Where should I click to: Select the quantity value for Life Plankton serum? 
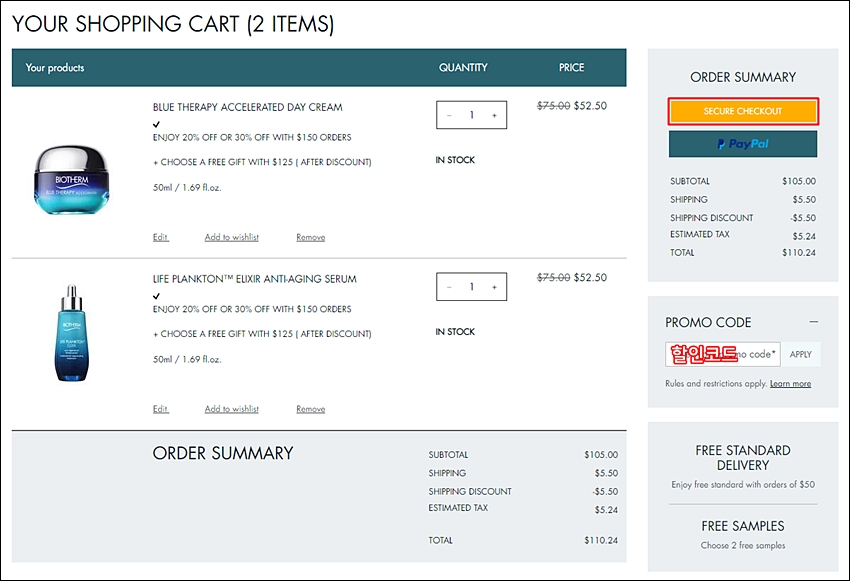pos(472,287)
